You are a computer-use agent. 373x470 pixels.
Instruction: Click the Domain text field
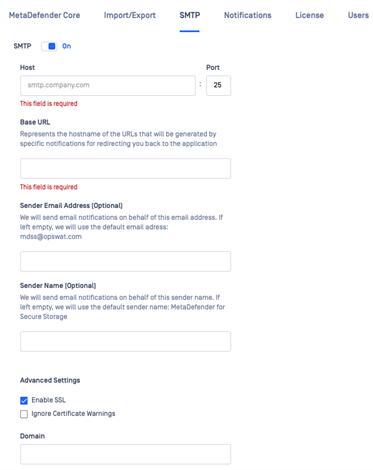point(125,454)
